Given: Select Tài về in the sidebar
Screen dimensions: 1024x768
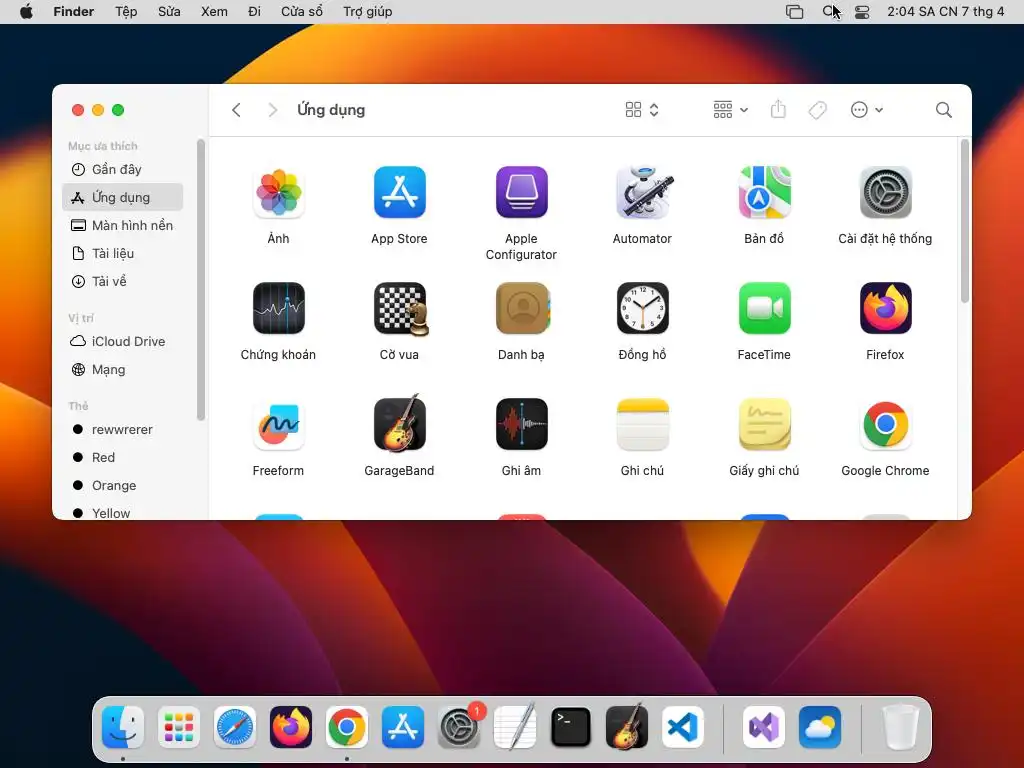Looking at the screenshot, I should (x=123, y=281).
